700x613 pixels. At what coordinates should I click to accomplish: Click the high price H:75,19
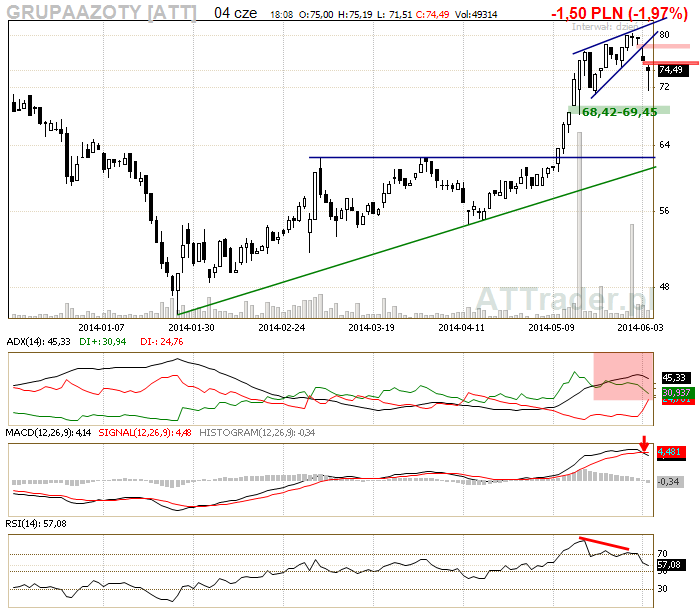355,15
